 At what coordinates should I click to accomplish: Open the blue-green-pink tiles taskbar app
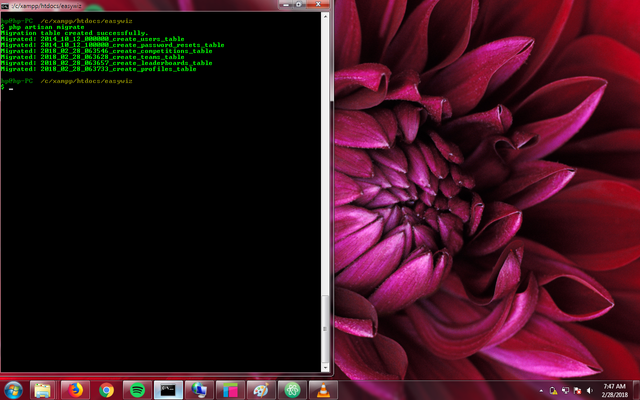[230, 390]
